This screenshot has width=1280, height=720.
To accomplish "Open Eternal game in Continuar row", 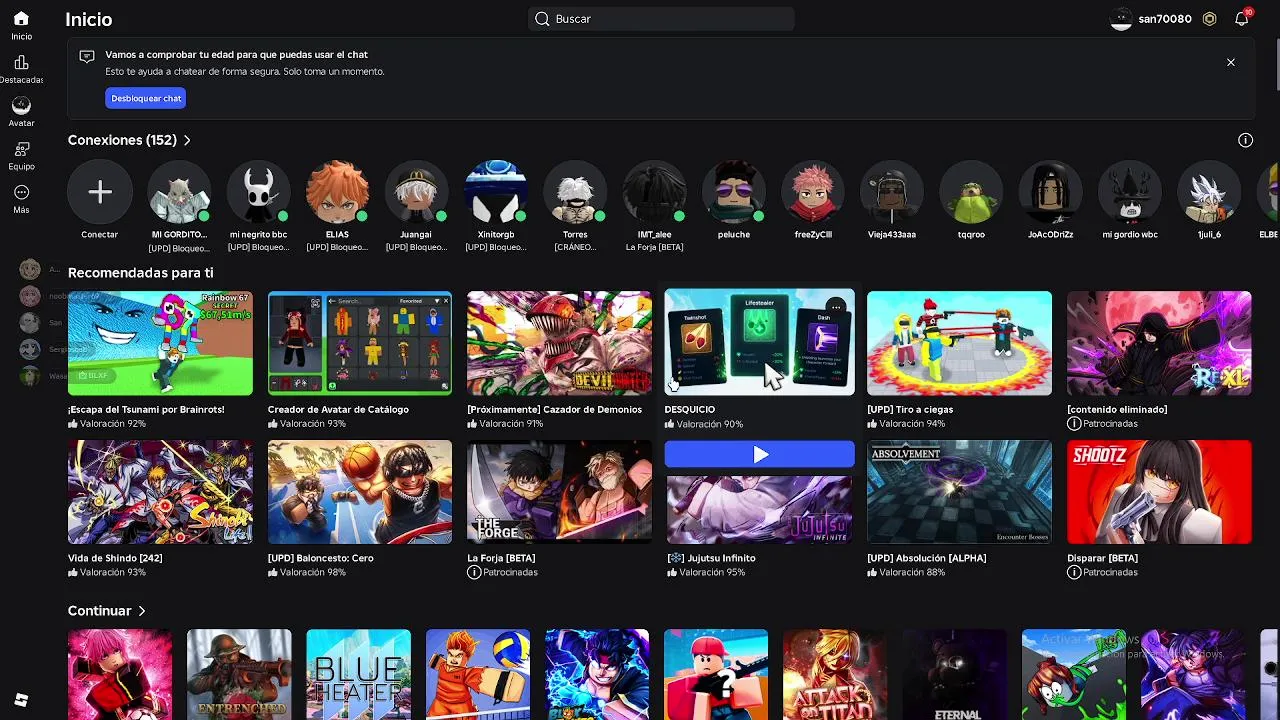I will tap(955, 675).
